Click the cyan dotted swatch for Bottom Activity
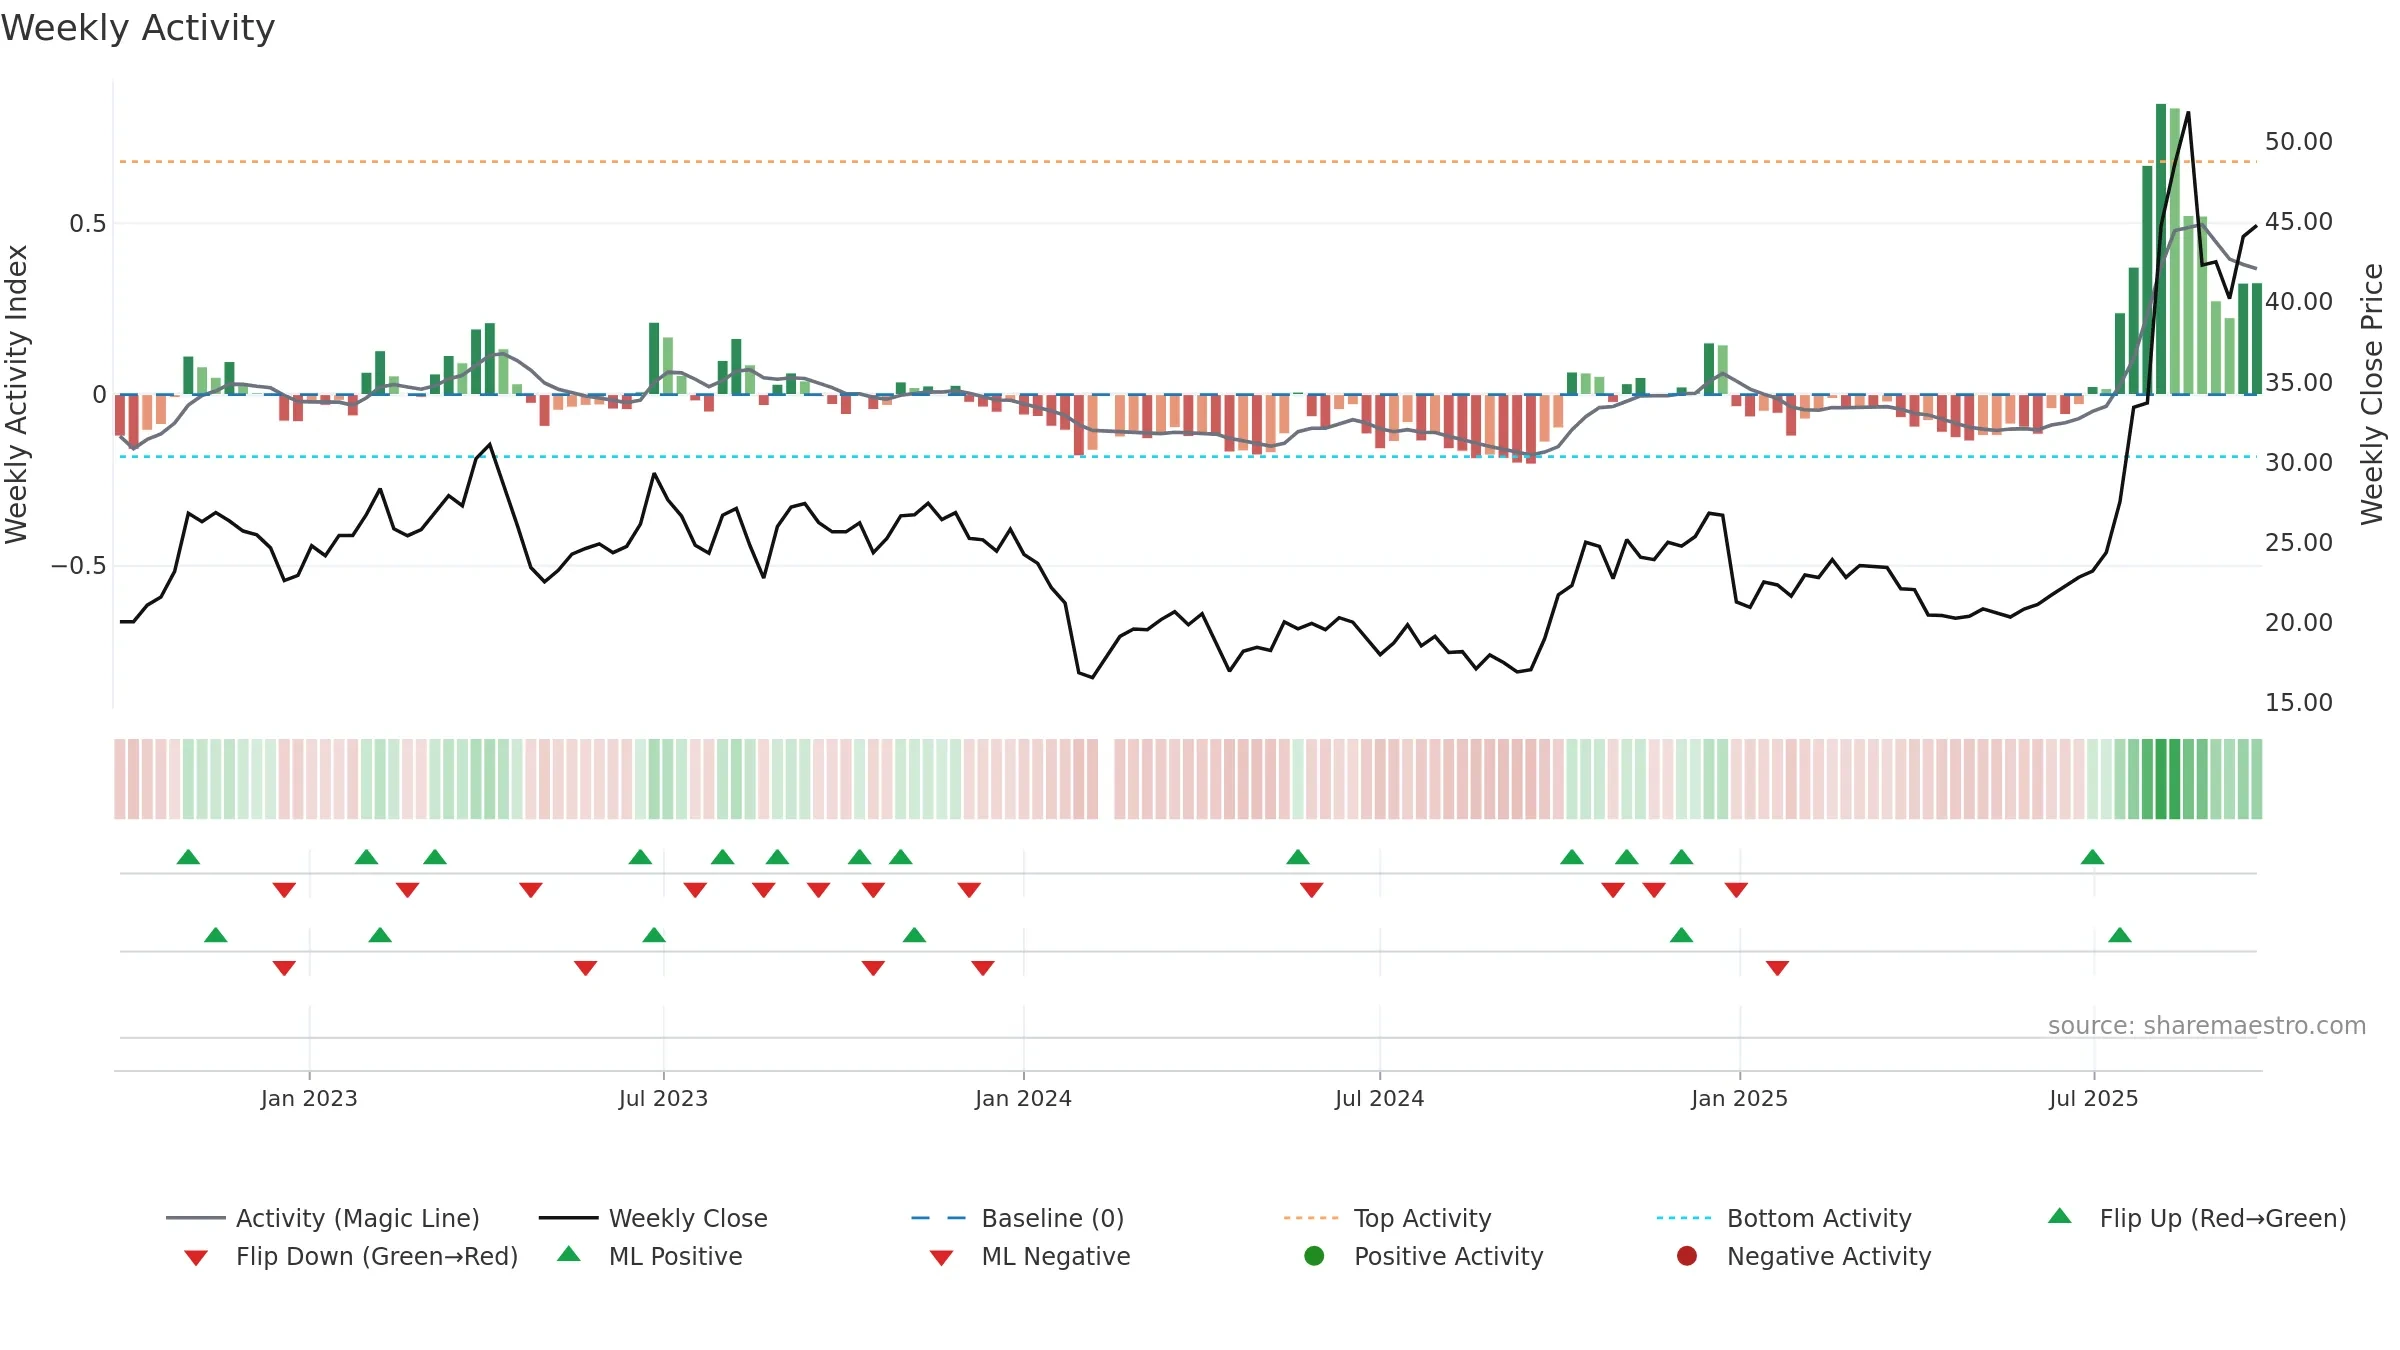The height and width of the screenshot is (1350, 2400). [1684, 1218]
